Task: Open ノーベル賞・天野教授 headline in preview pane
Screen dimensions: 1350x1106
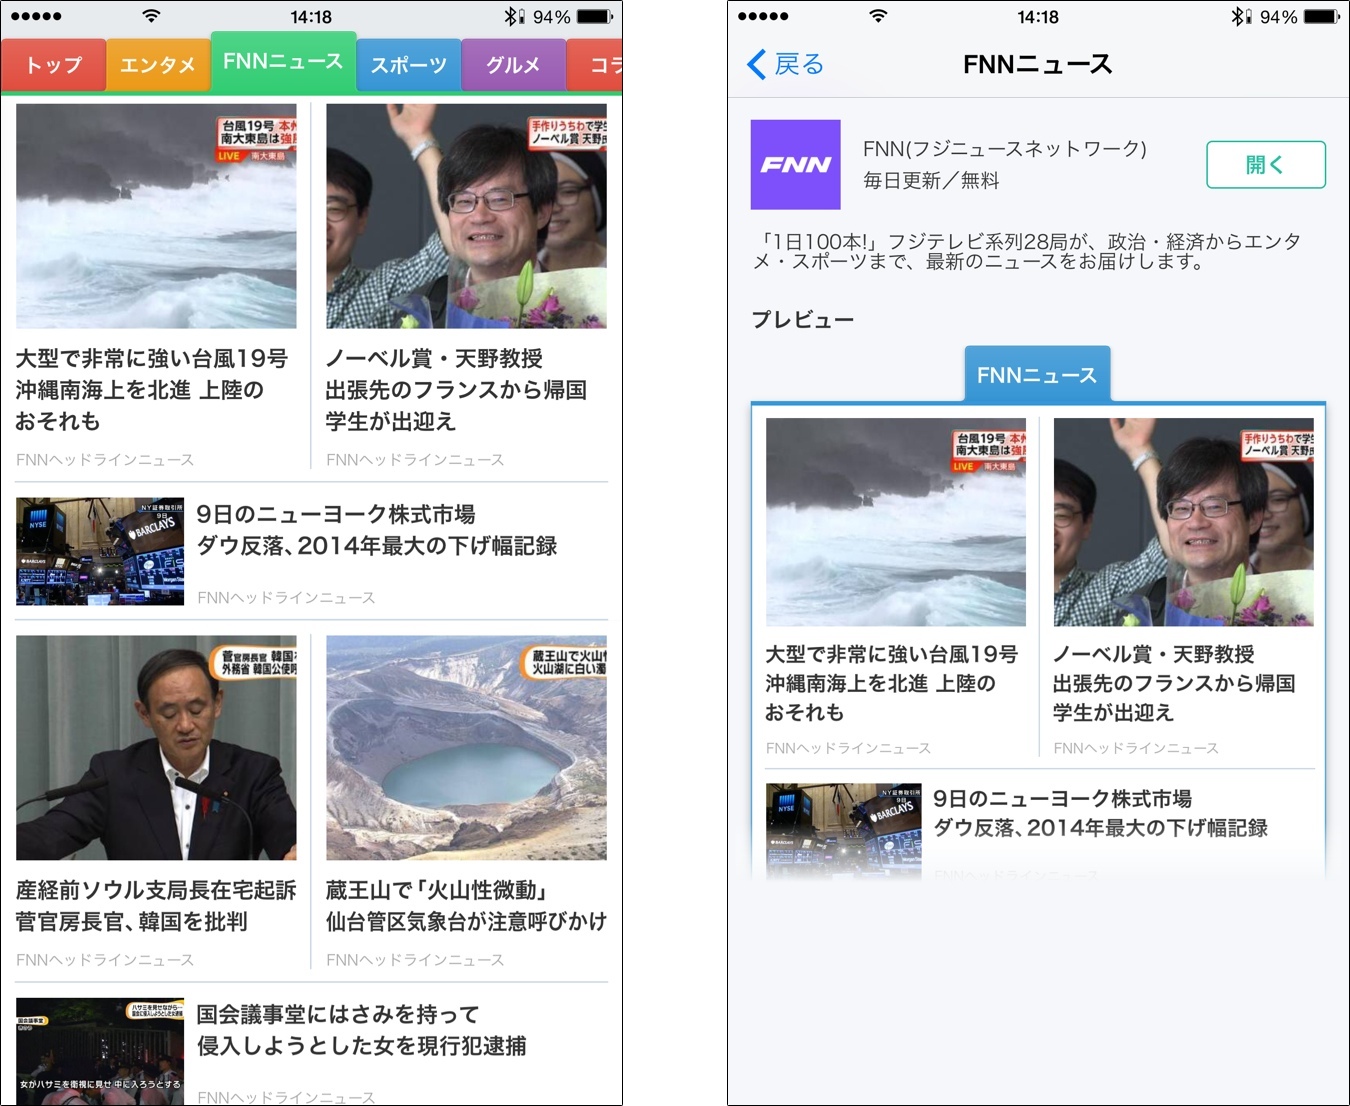Action: [1174, 683]
